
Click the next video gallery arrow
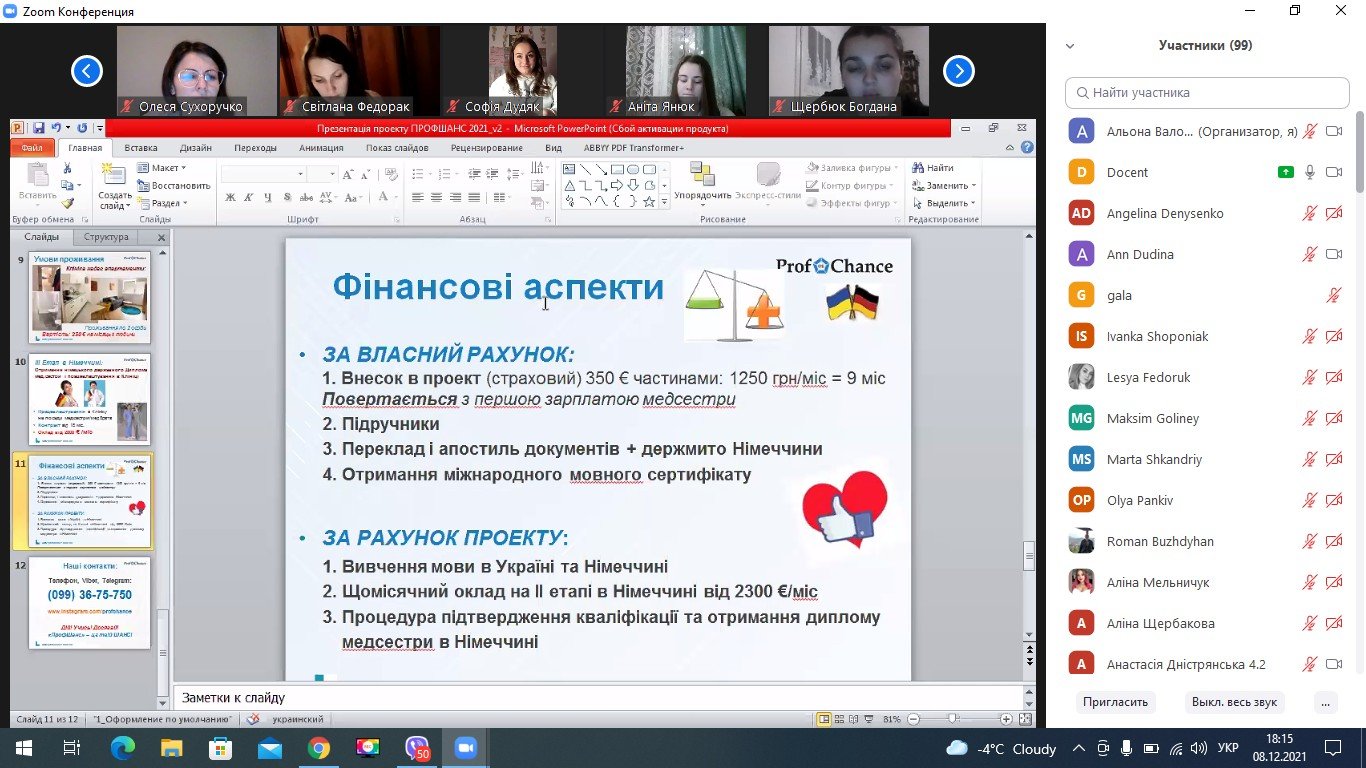pyautogui.click(x=958, y=70)
